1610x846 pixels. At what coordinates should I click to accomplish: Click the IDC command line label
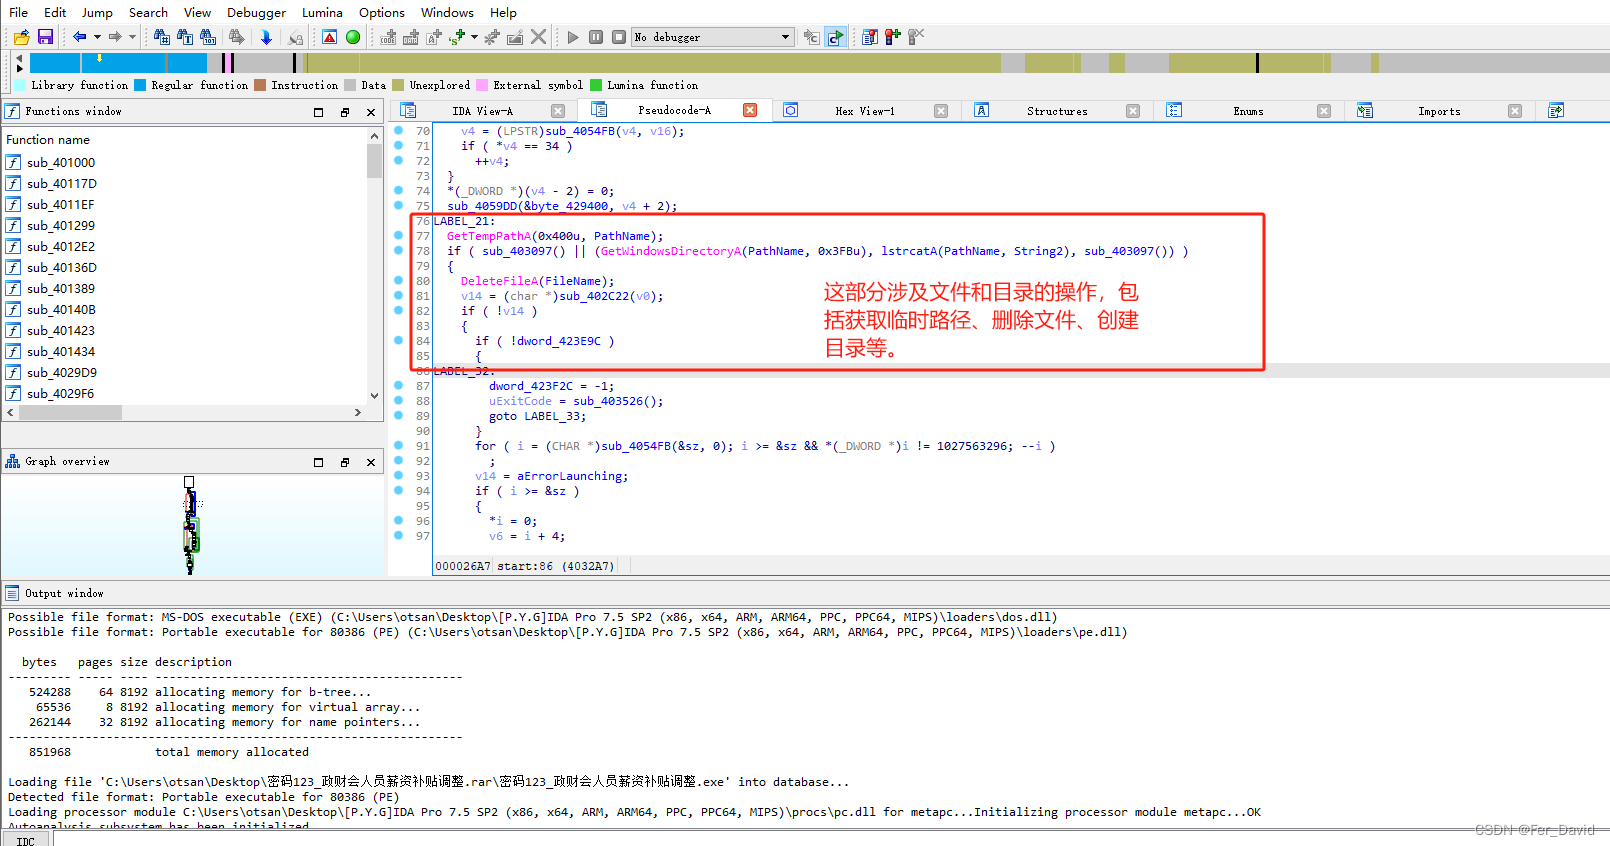tap(26, 841)
